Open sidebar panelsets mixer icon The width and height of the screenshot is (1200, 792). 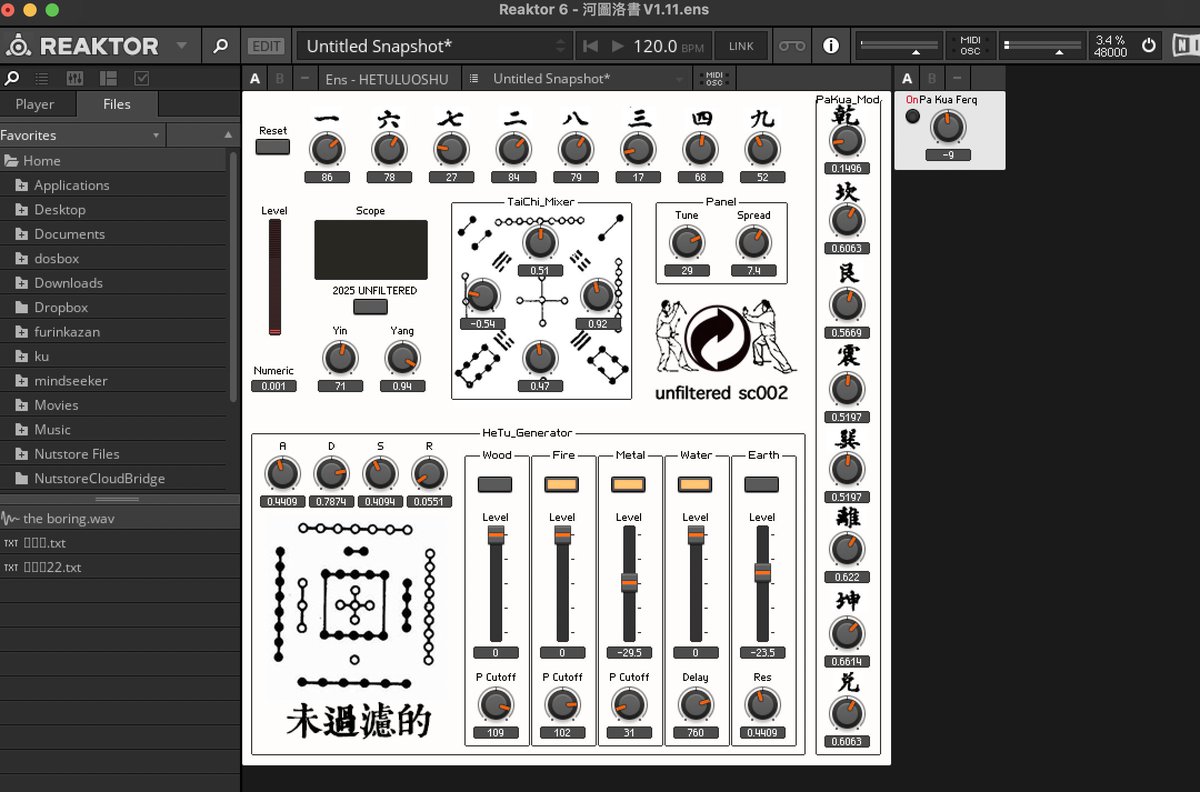click(x=75, y=78)
